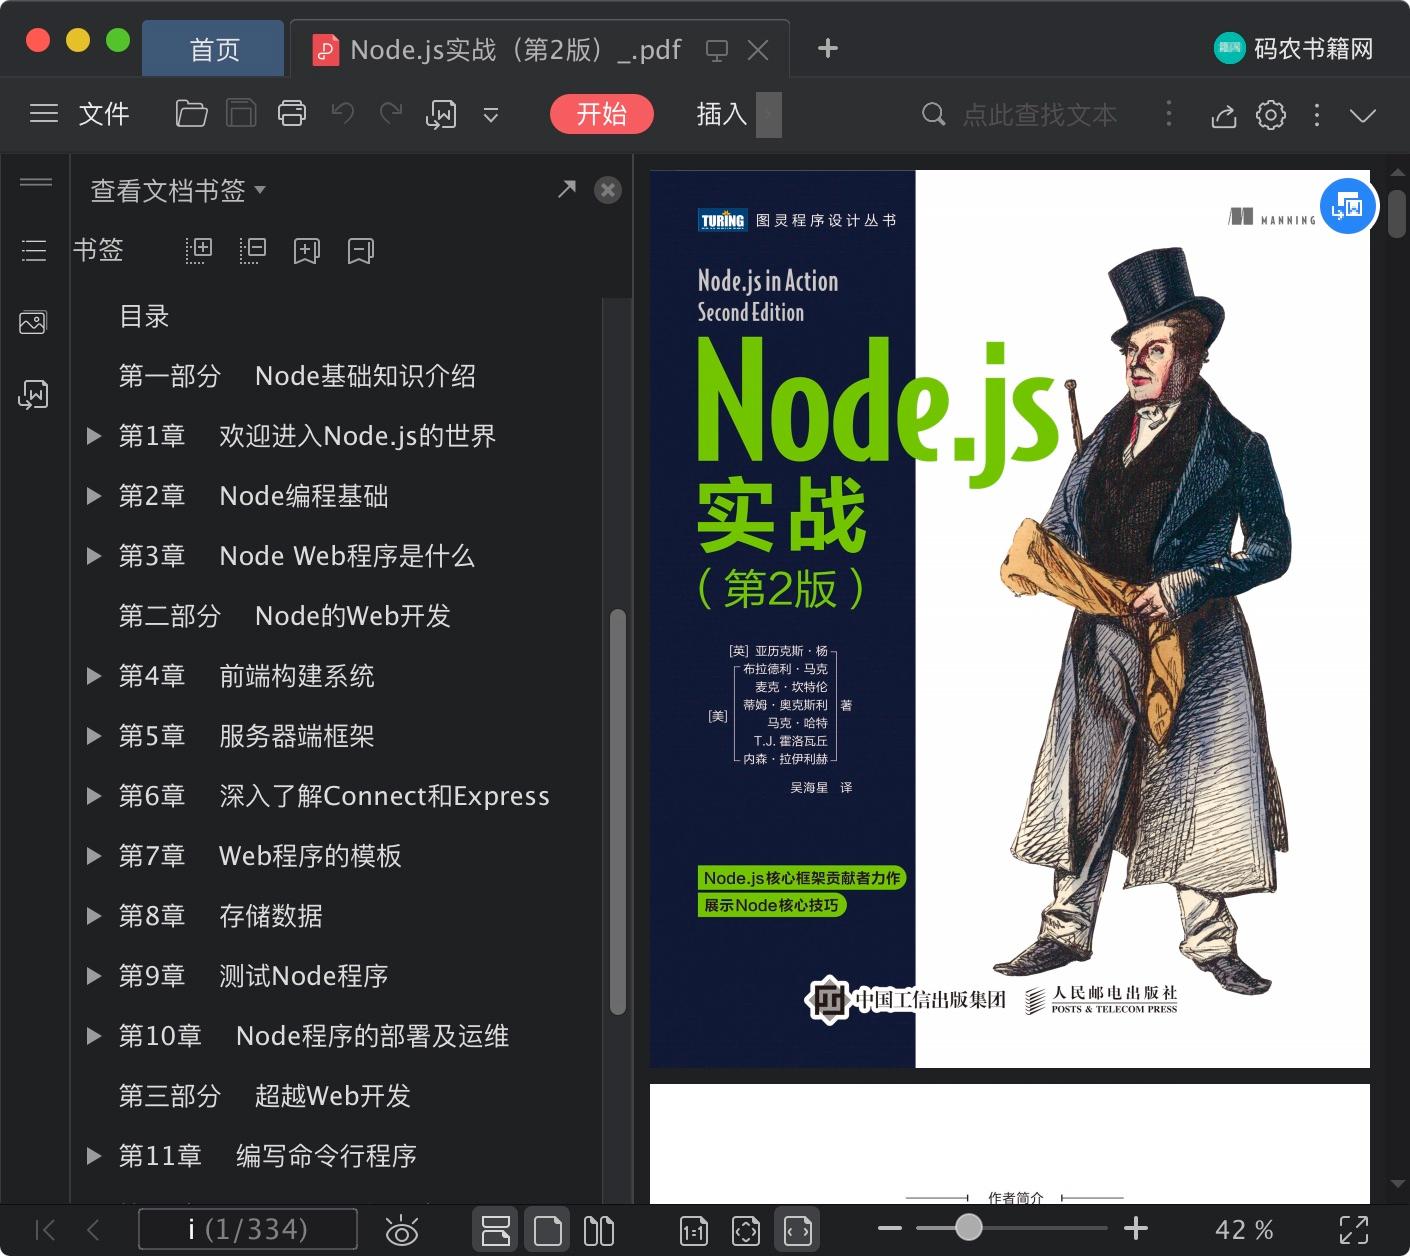Toggle single page view mode
This screenshot has width=1410, height=1256.
point(548,1229)
